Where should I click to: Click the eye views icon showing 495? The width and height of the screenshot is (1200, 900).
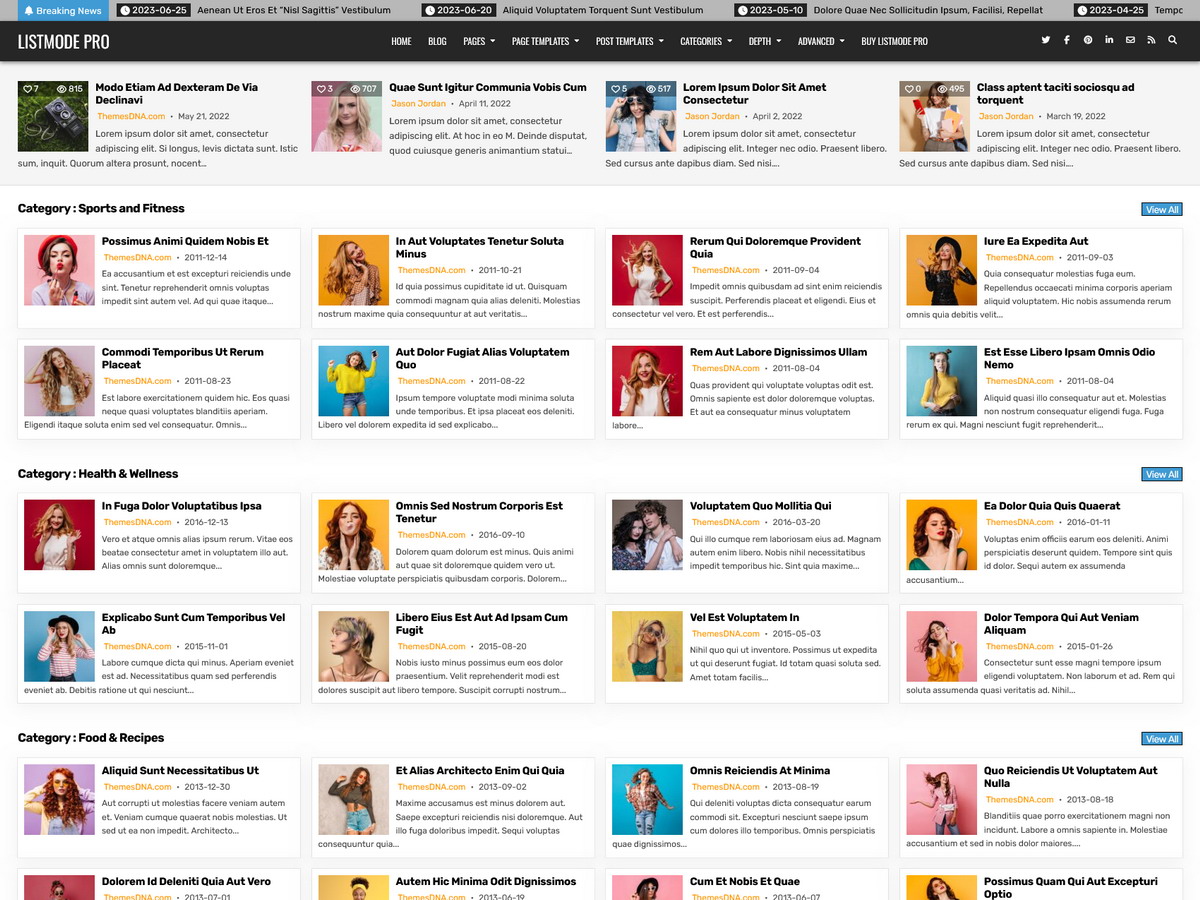(x=944, y=89)
